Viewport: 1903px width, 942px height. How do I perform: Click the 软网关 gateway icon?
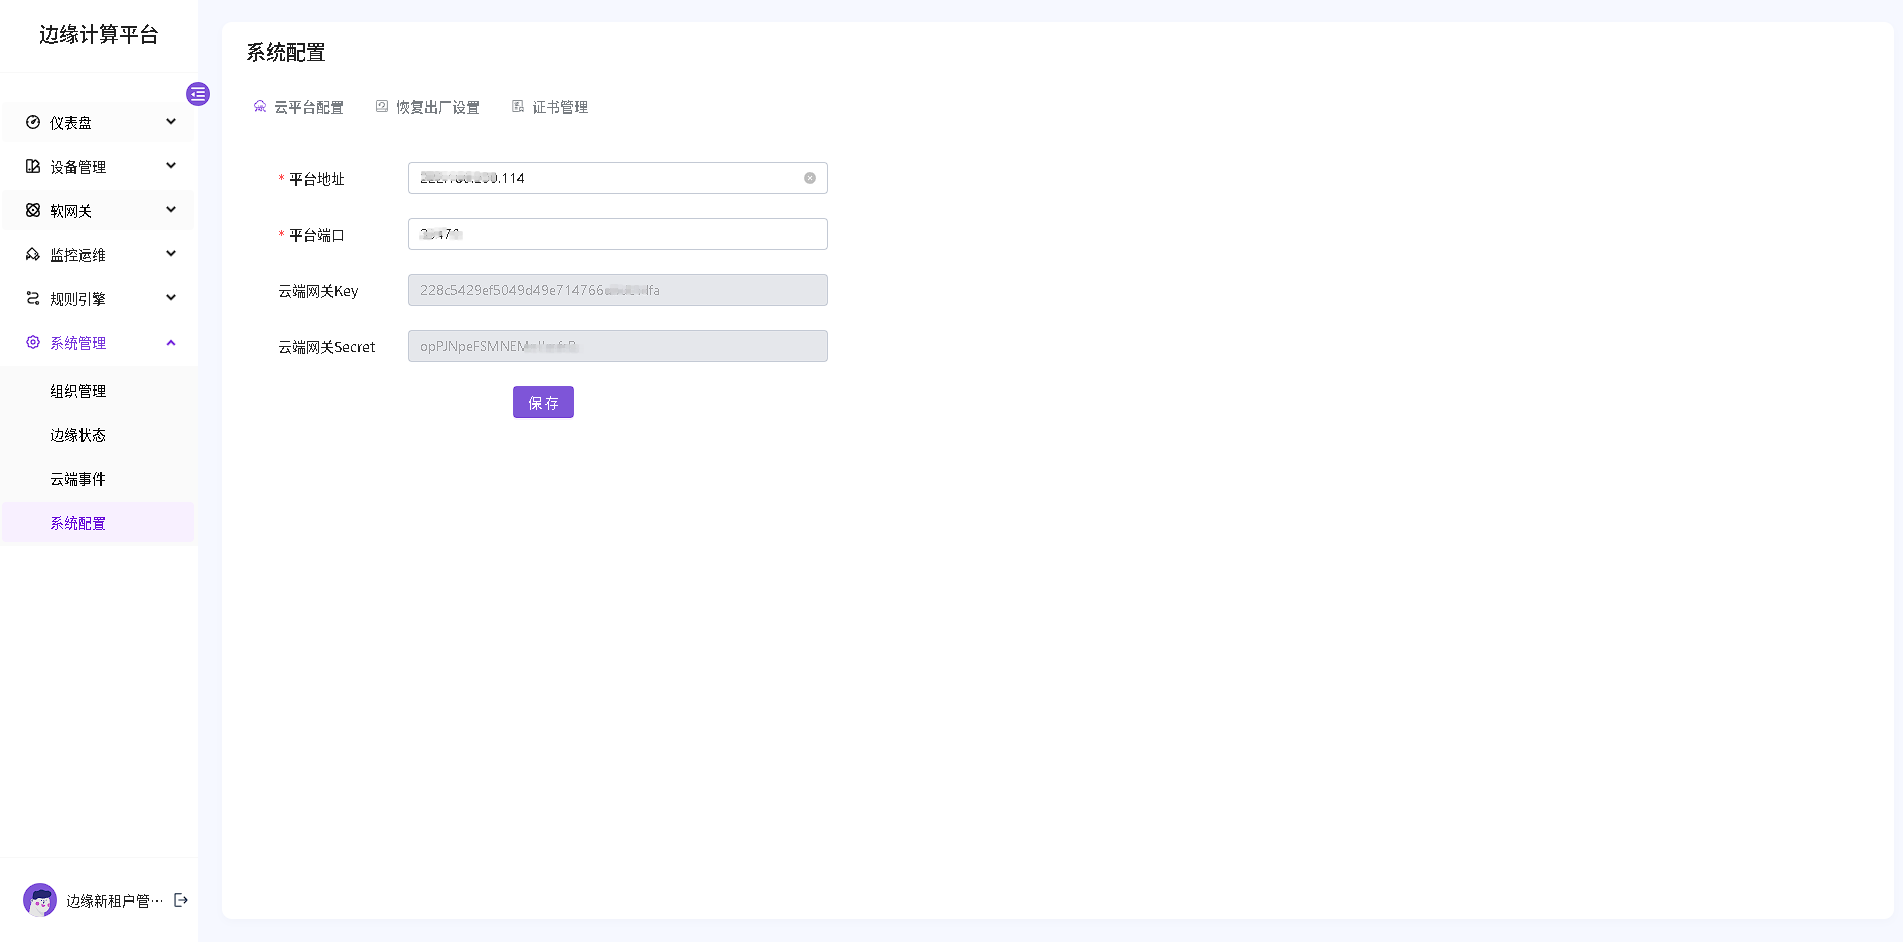pyautogui.click(x=33, y=210)
